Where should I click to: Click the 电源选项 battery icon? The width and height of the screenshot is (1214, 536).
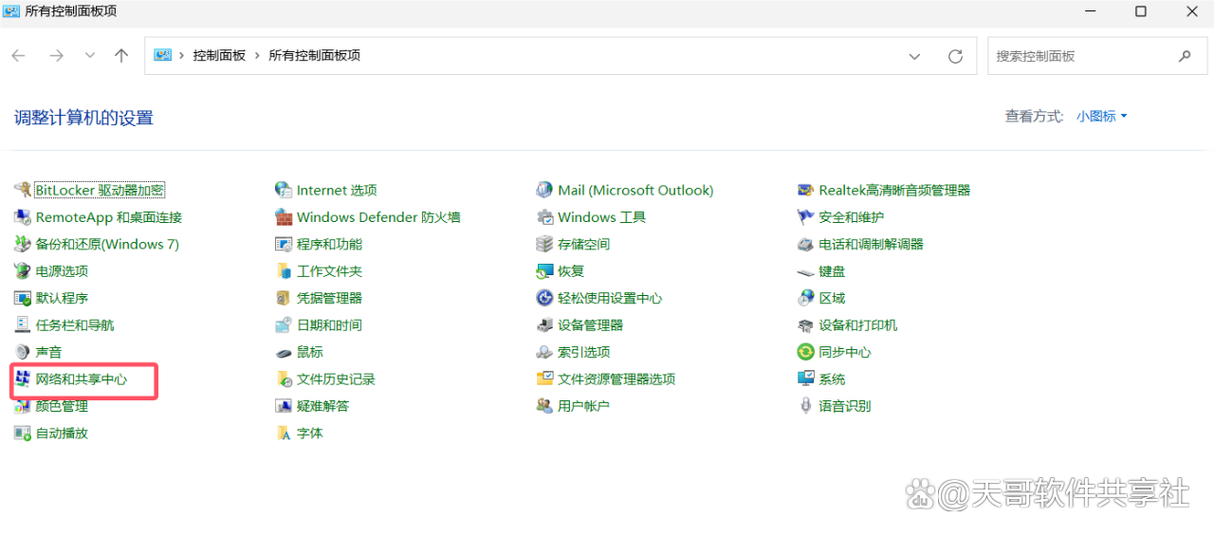22,271
